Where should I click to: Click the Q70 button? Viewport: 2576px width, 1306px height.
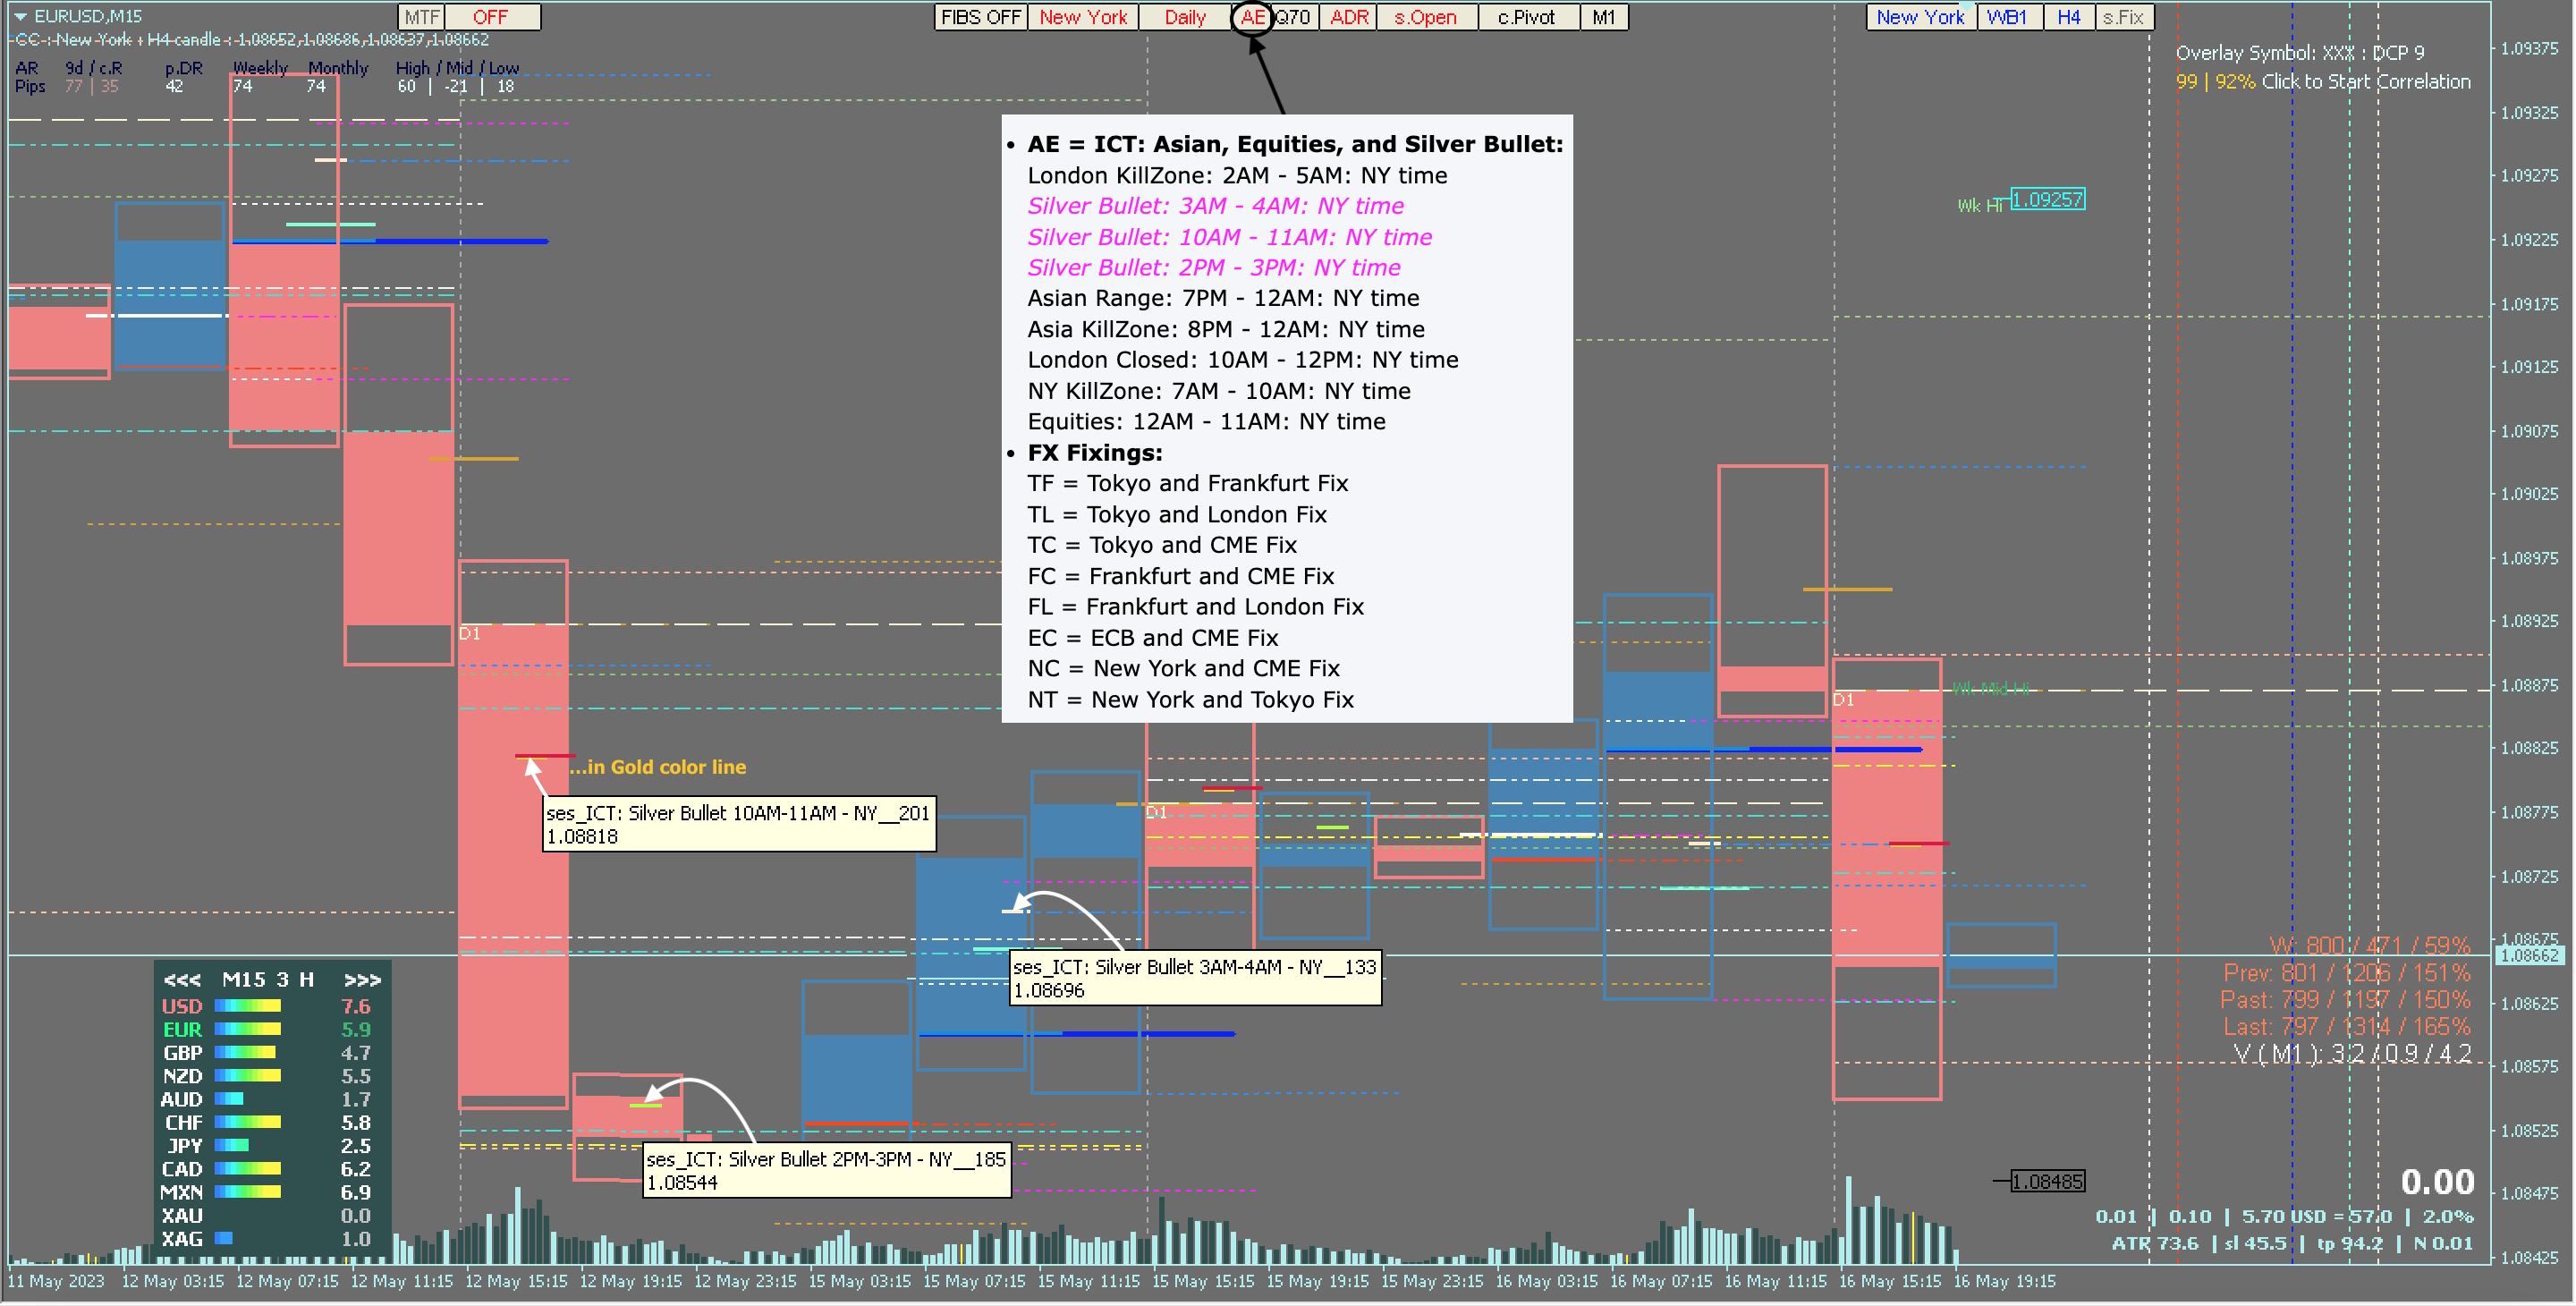pyautogui.click(x=1293, y=17)
